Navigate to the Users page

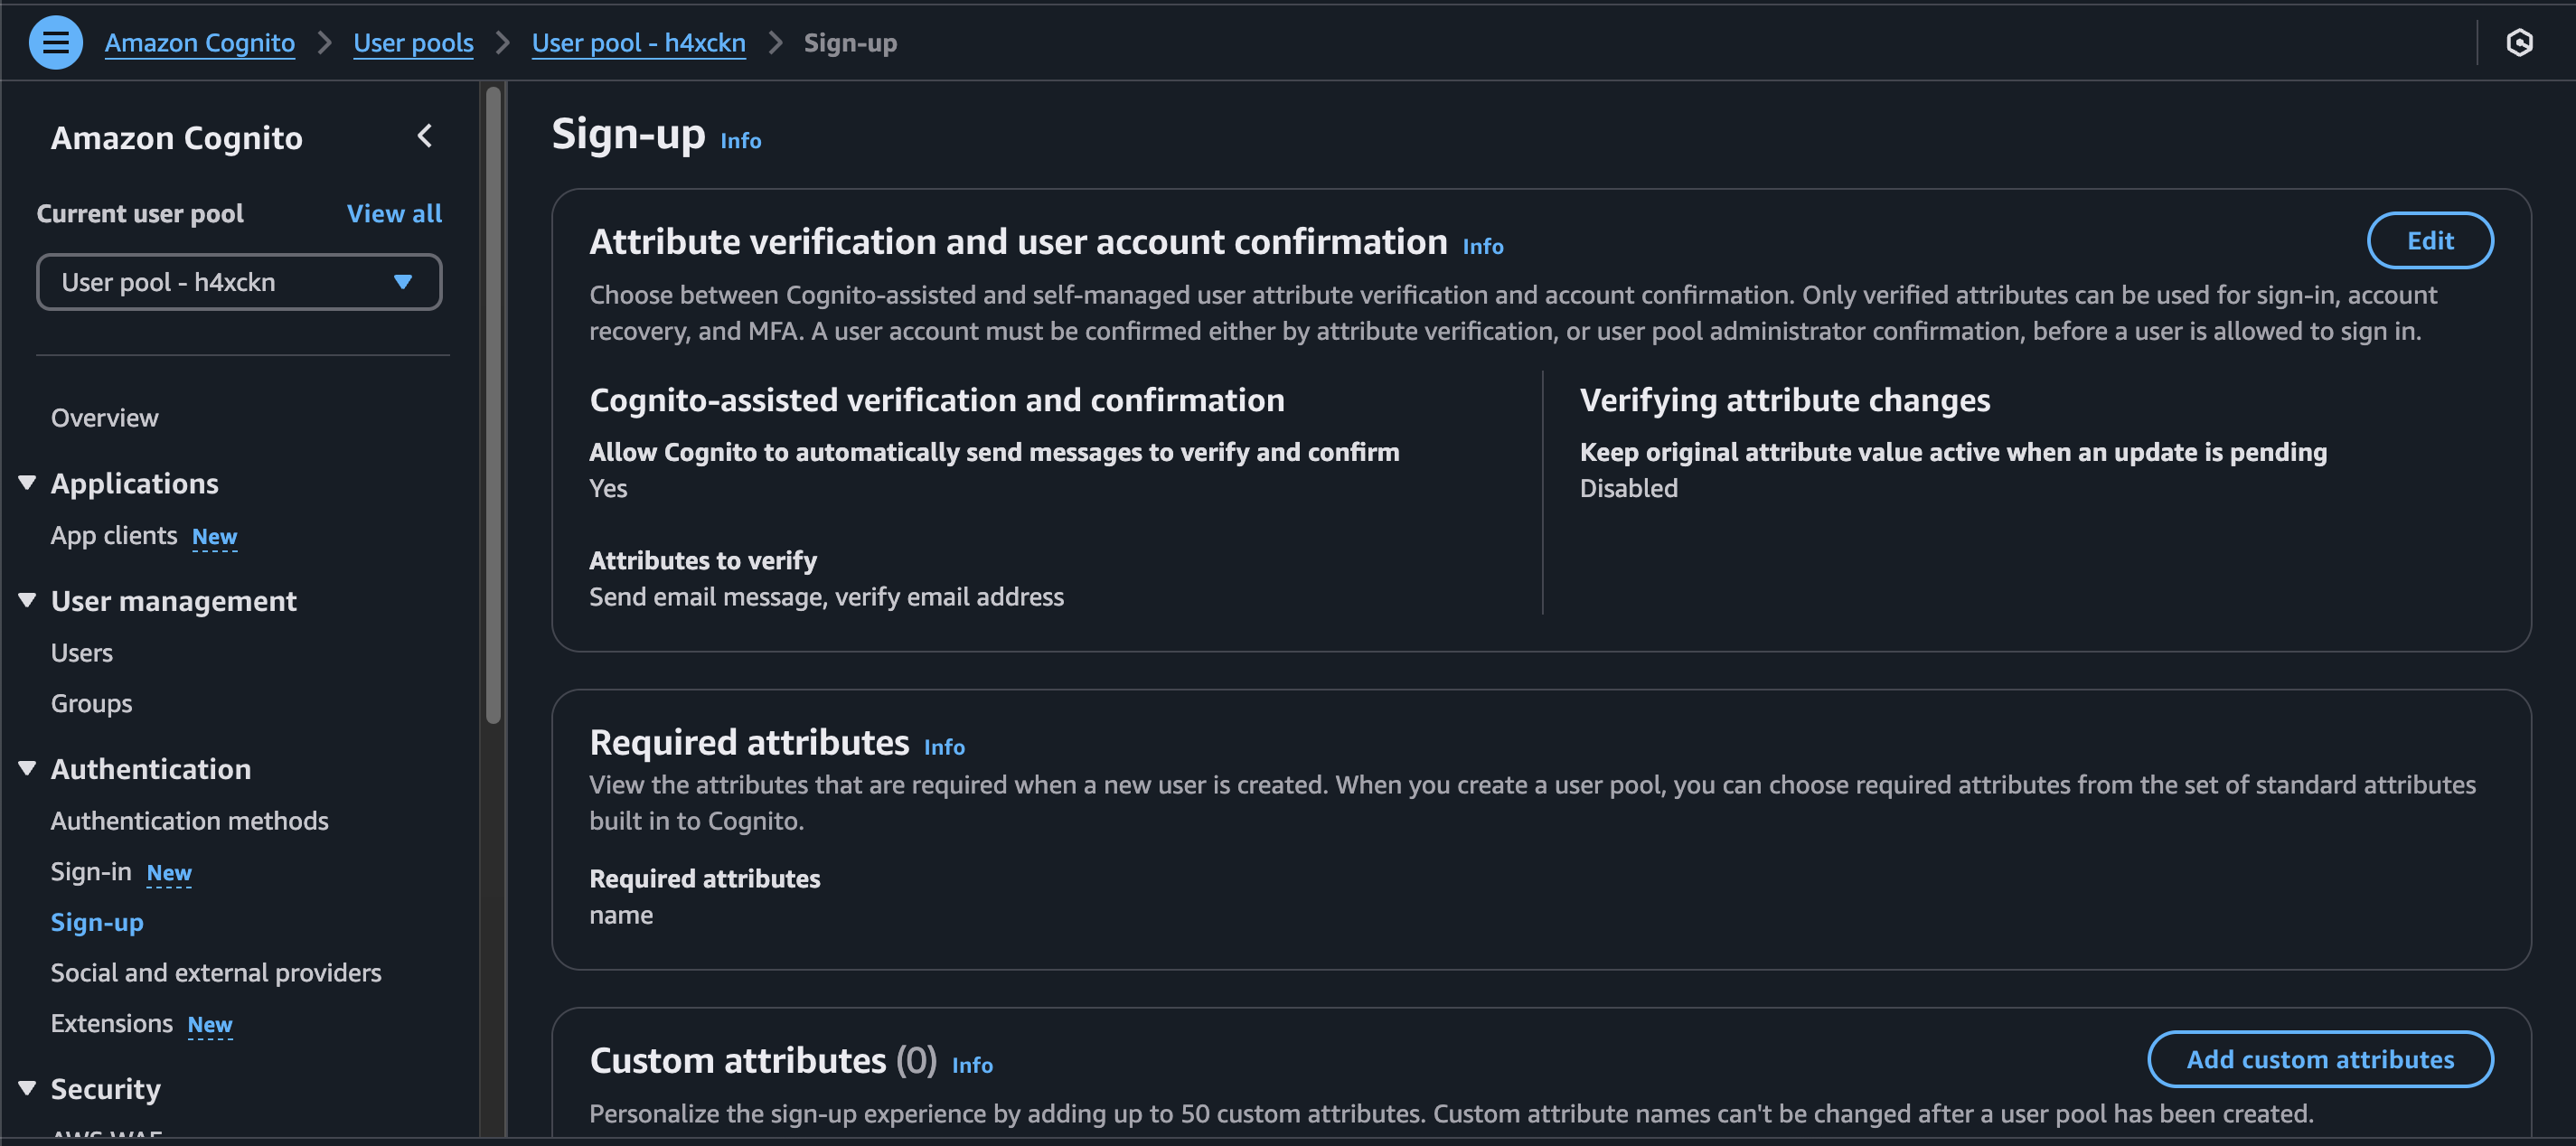pyautogui.click(x=81, y=652)
